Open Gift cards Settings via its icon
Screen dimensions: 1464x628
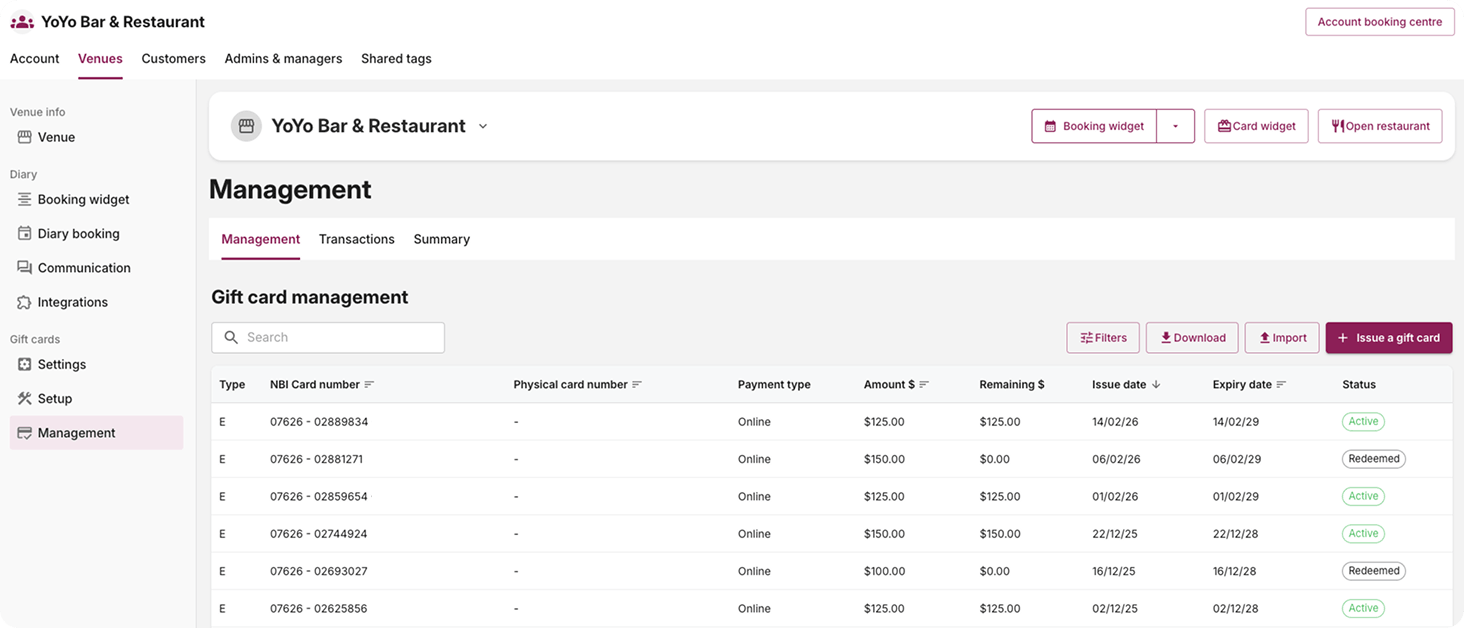point(24,364)
